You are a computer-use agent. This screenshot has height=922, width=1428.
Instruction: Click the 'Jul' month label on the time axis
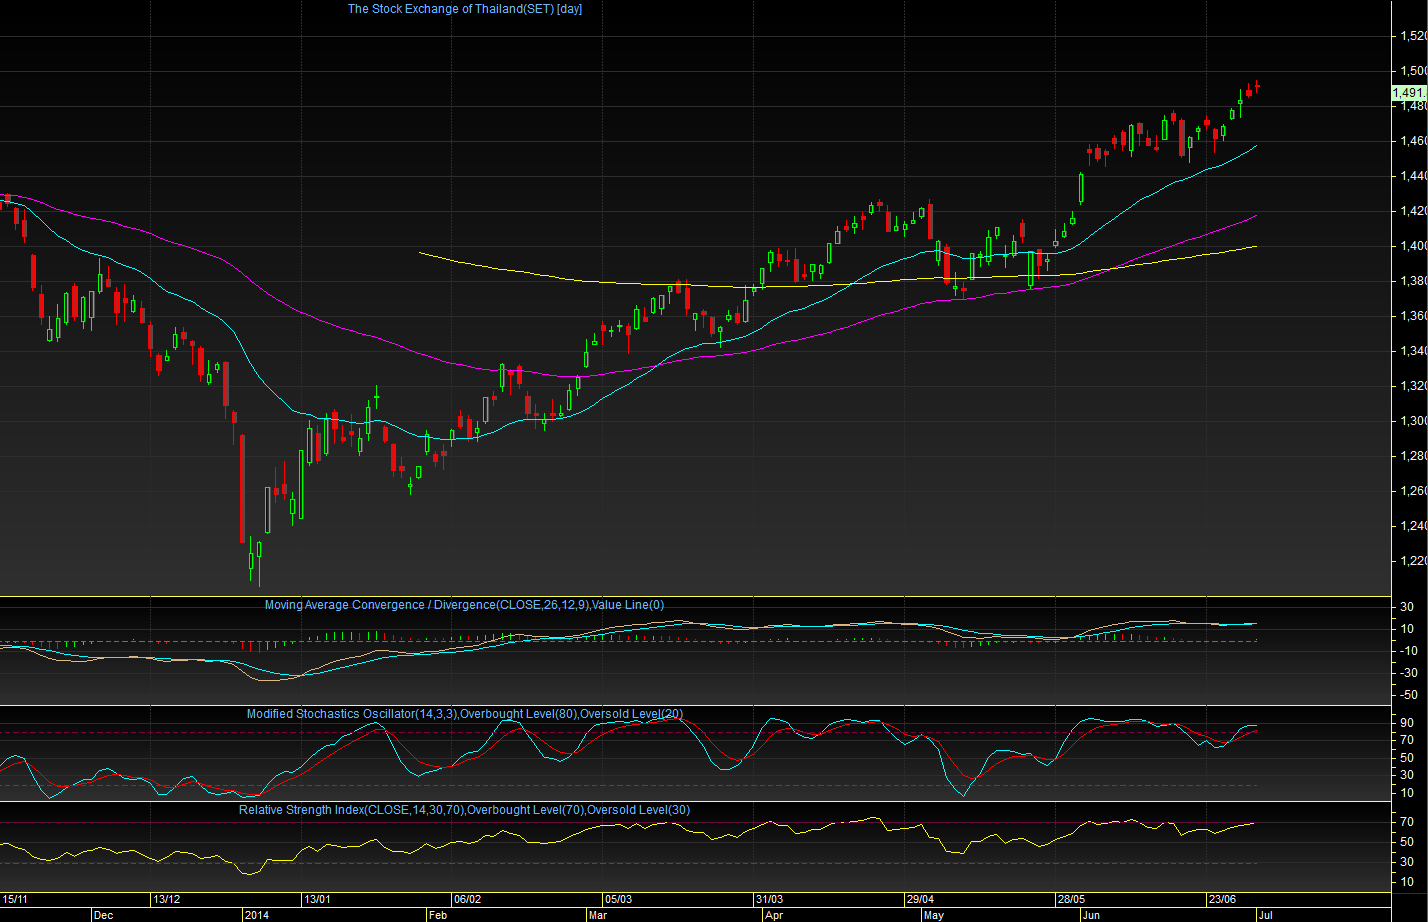1264,914
